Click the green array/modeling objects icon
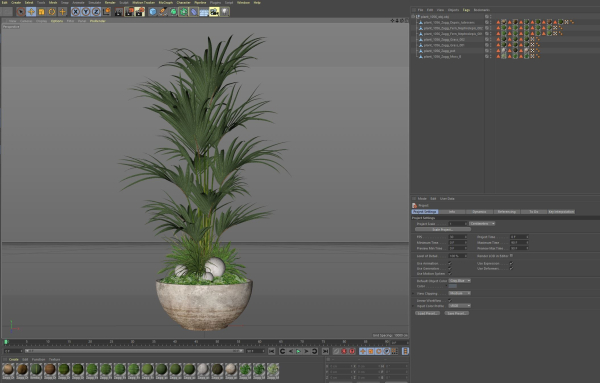Viewport: 600px width, 383px height. point(184,12)
